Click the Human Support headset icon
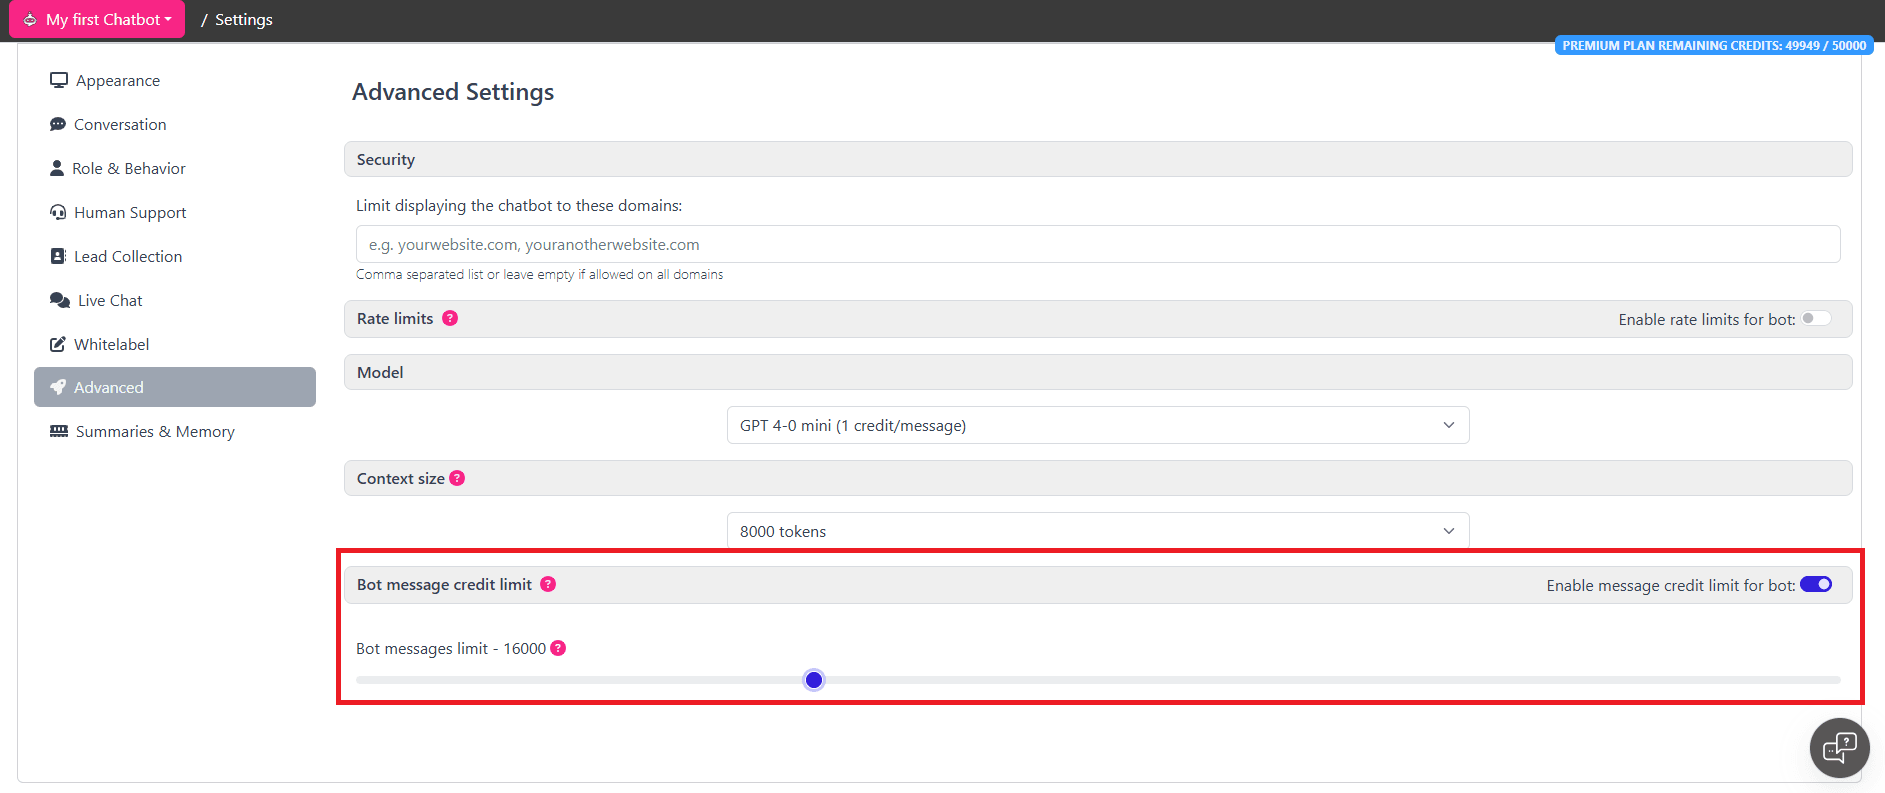The width and height of the screenshot is (1885, 793). (58, 212)
